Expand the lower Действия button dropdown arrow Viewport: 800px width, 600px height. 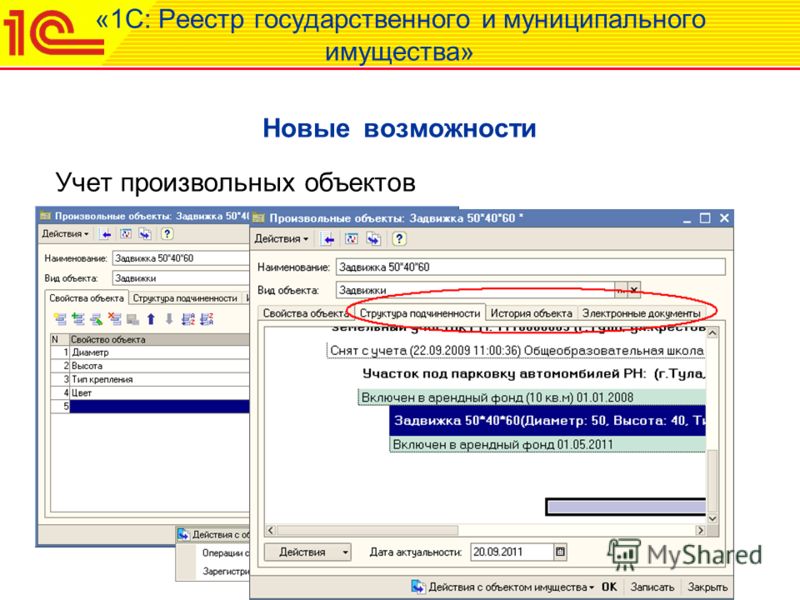pyautogui.click(x=345, y=552)
